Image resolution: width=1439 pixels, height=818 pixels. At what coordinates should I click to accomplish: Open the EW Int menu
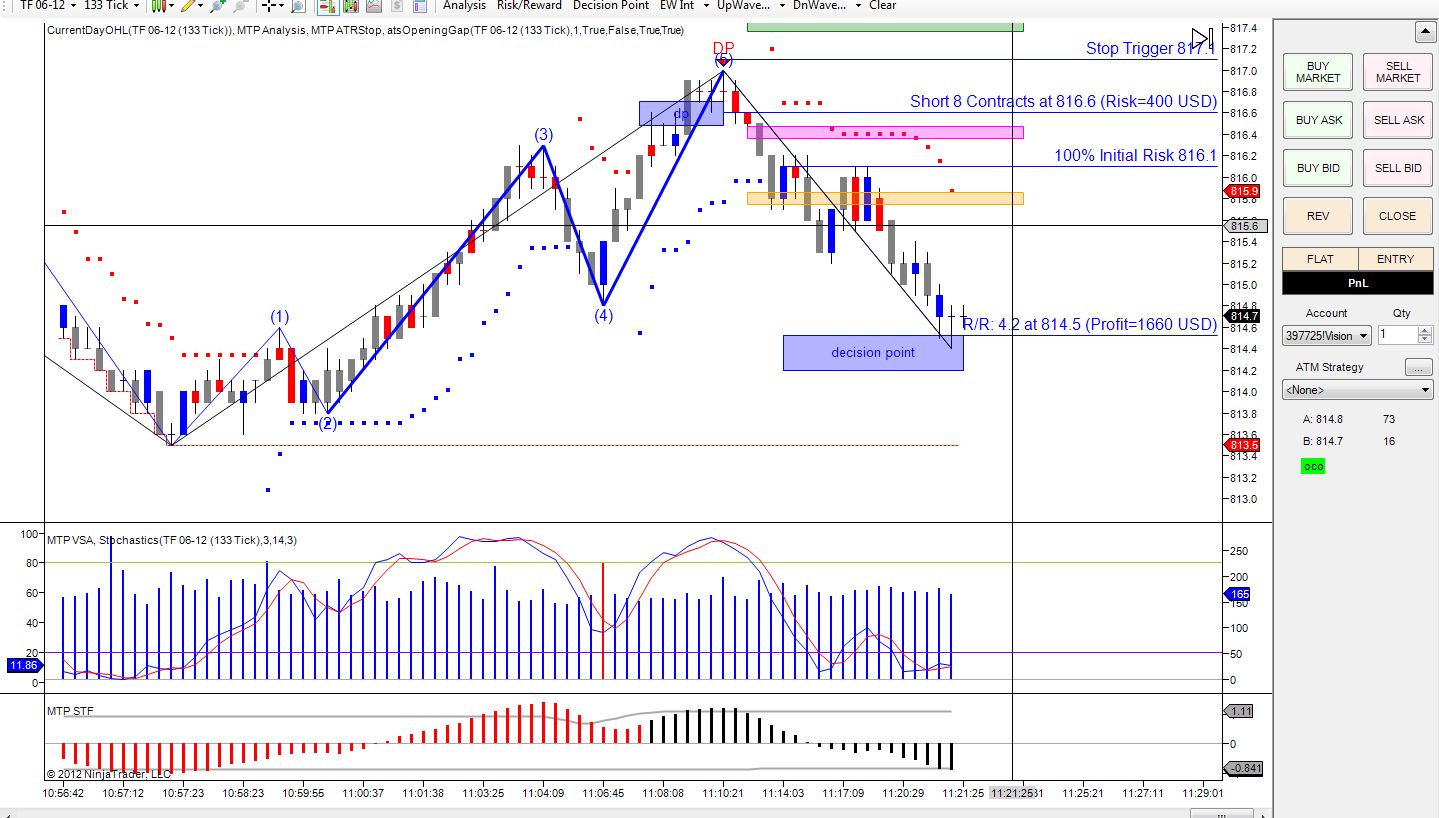(x=677, y=5)
